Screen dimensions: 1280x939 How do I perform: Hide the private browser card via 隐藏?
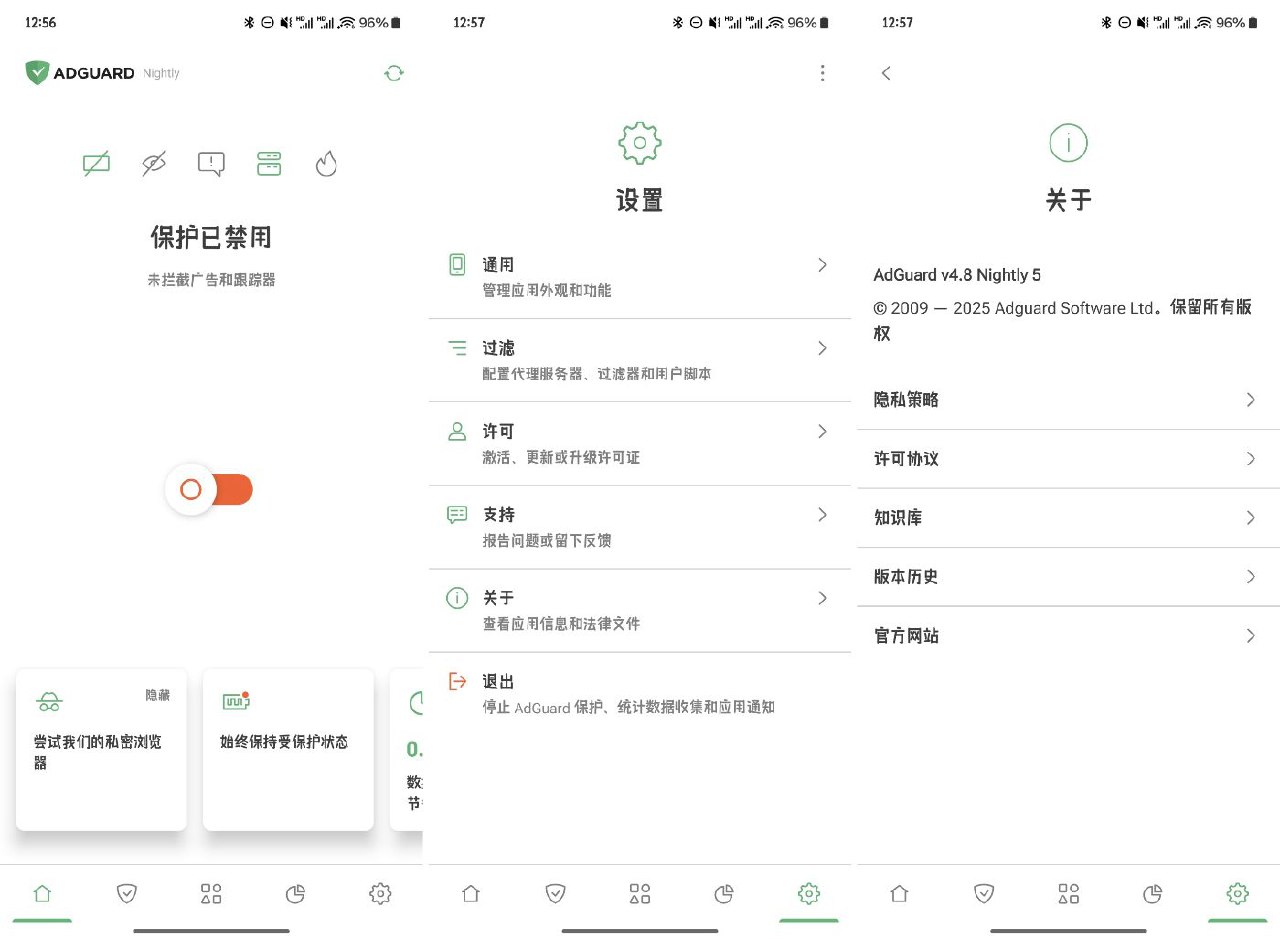pos(157,695)
